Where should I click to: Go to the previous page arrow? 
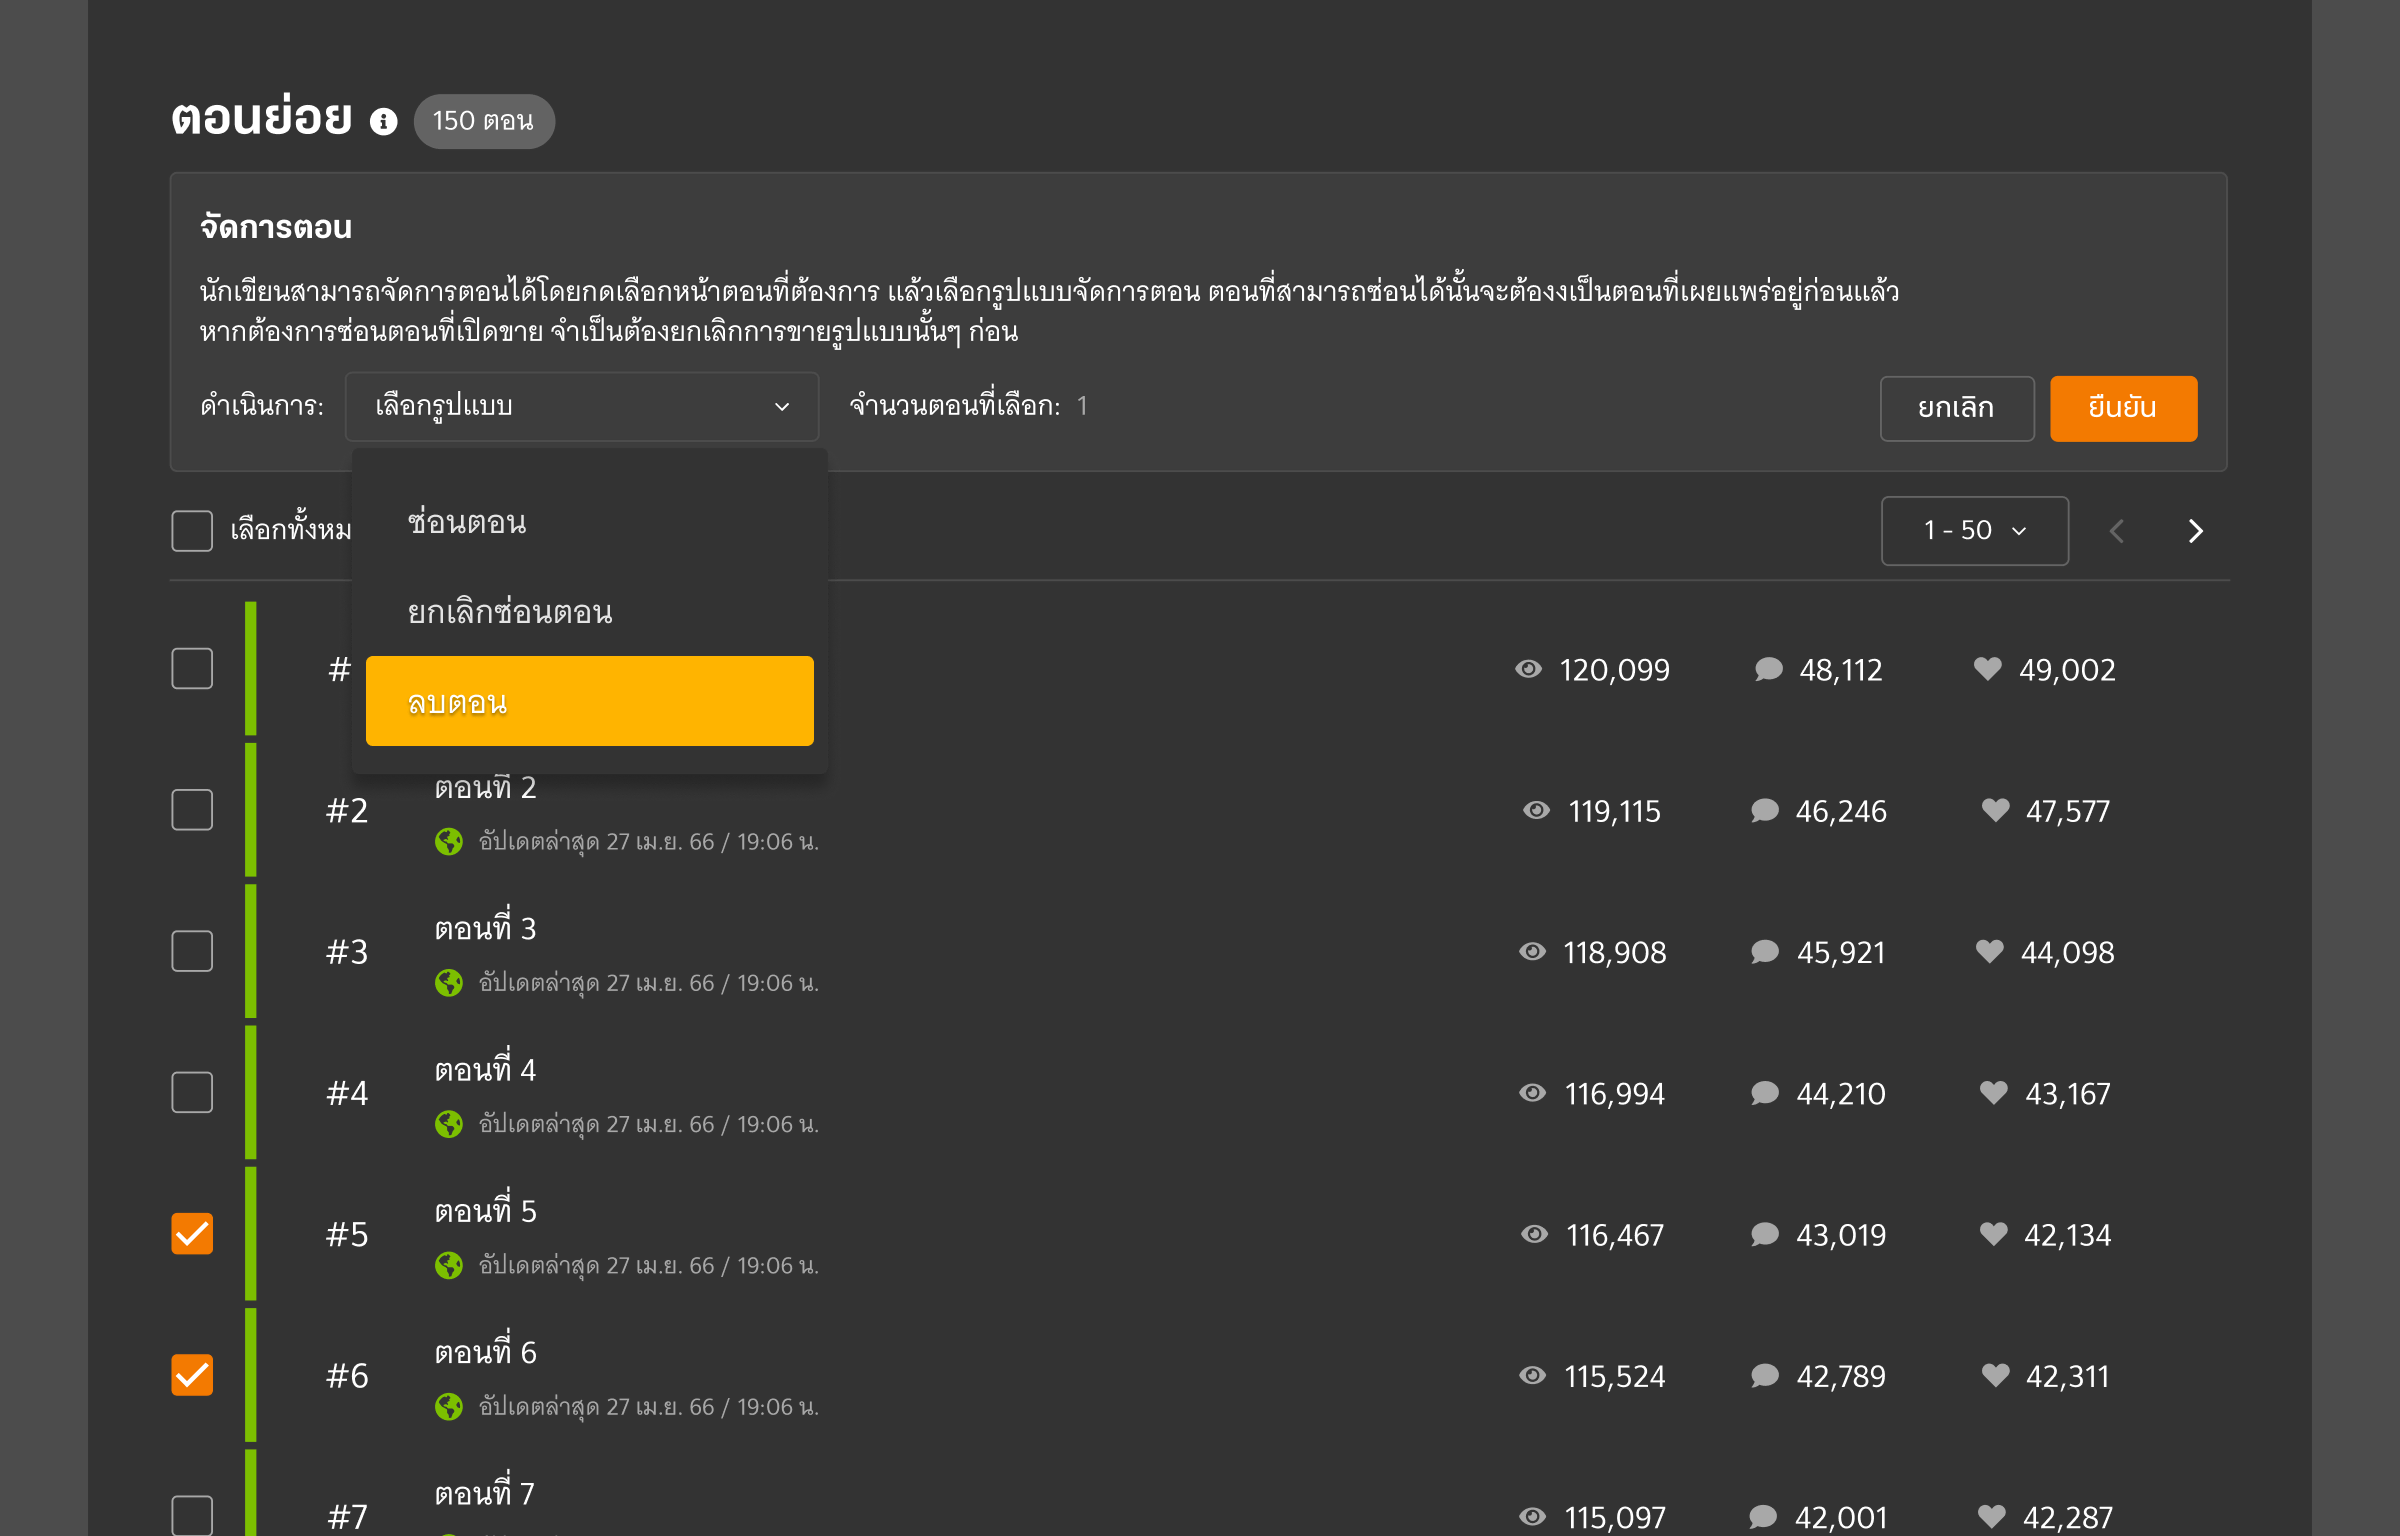click(2117, 531)
